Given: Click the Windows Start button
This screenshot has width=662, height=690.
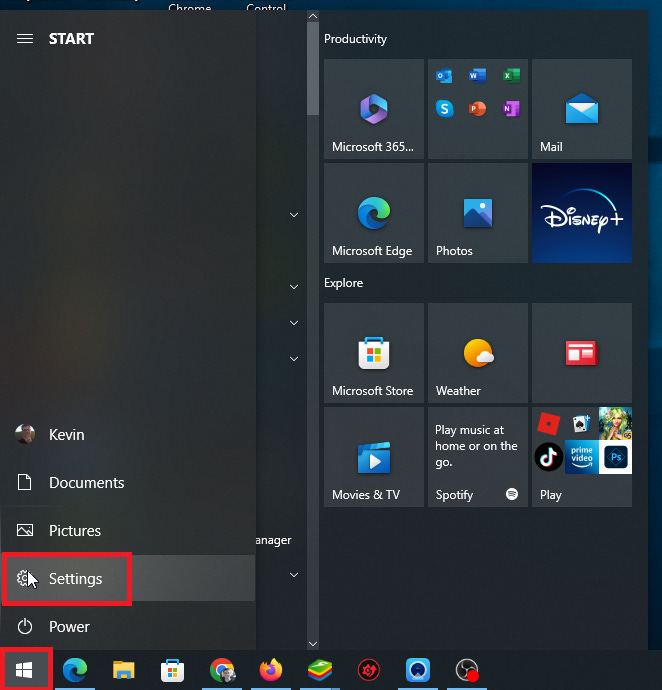Looking at the screenshot, I should [24, 670].
